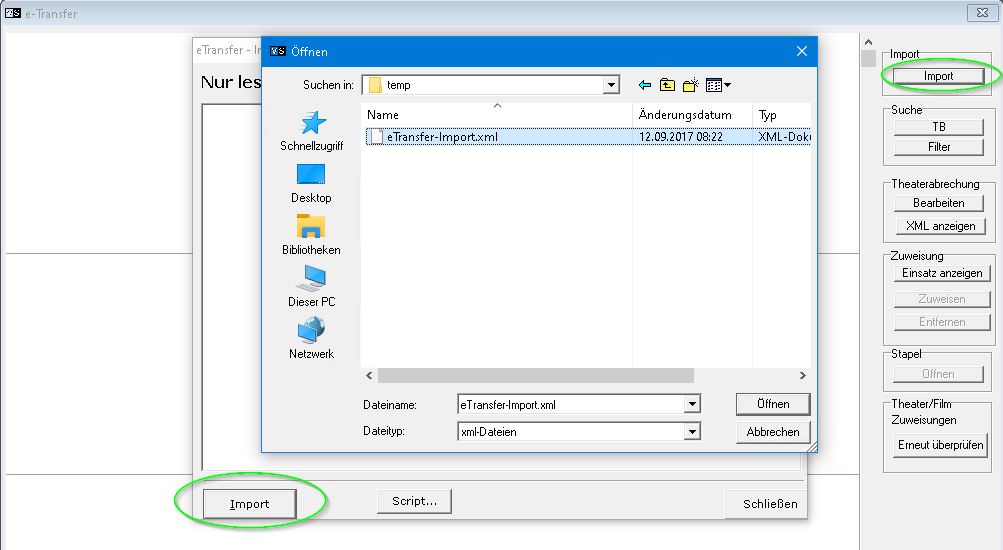1003x550 pixels.
Task: Click the XML anzeigen button
Action: pyautogui.click(x=939, y=226)
